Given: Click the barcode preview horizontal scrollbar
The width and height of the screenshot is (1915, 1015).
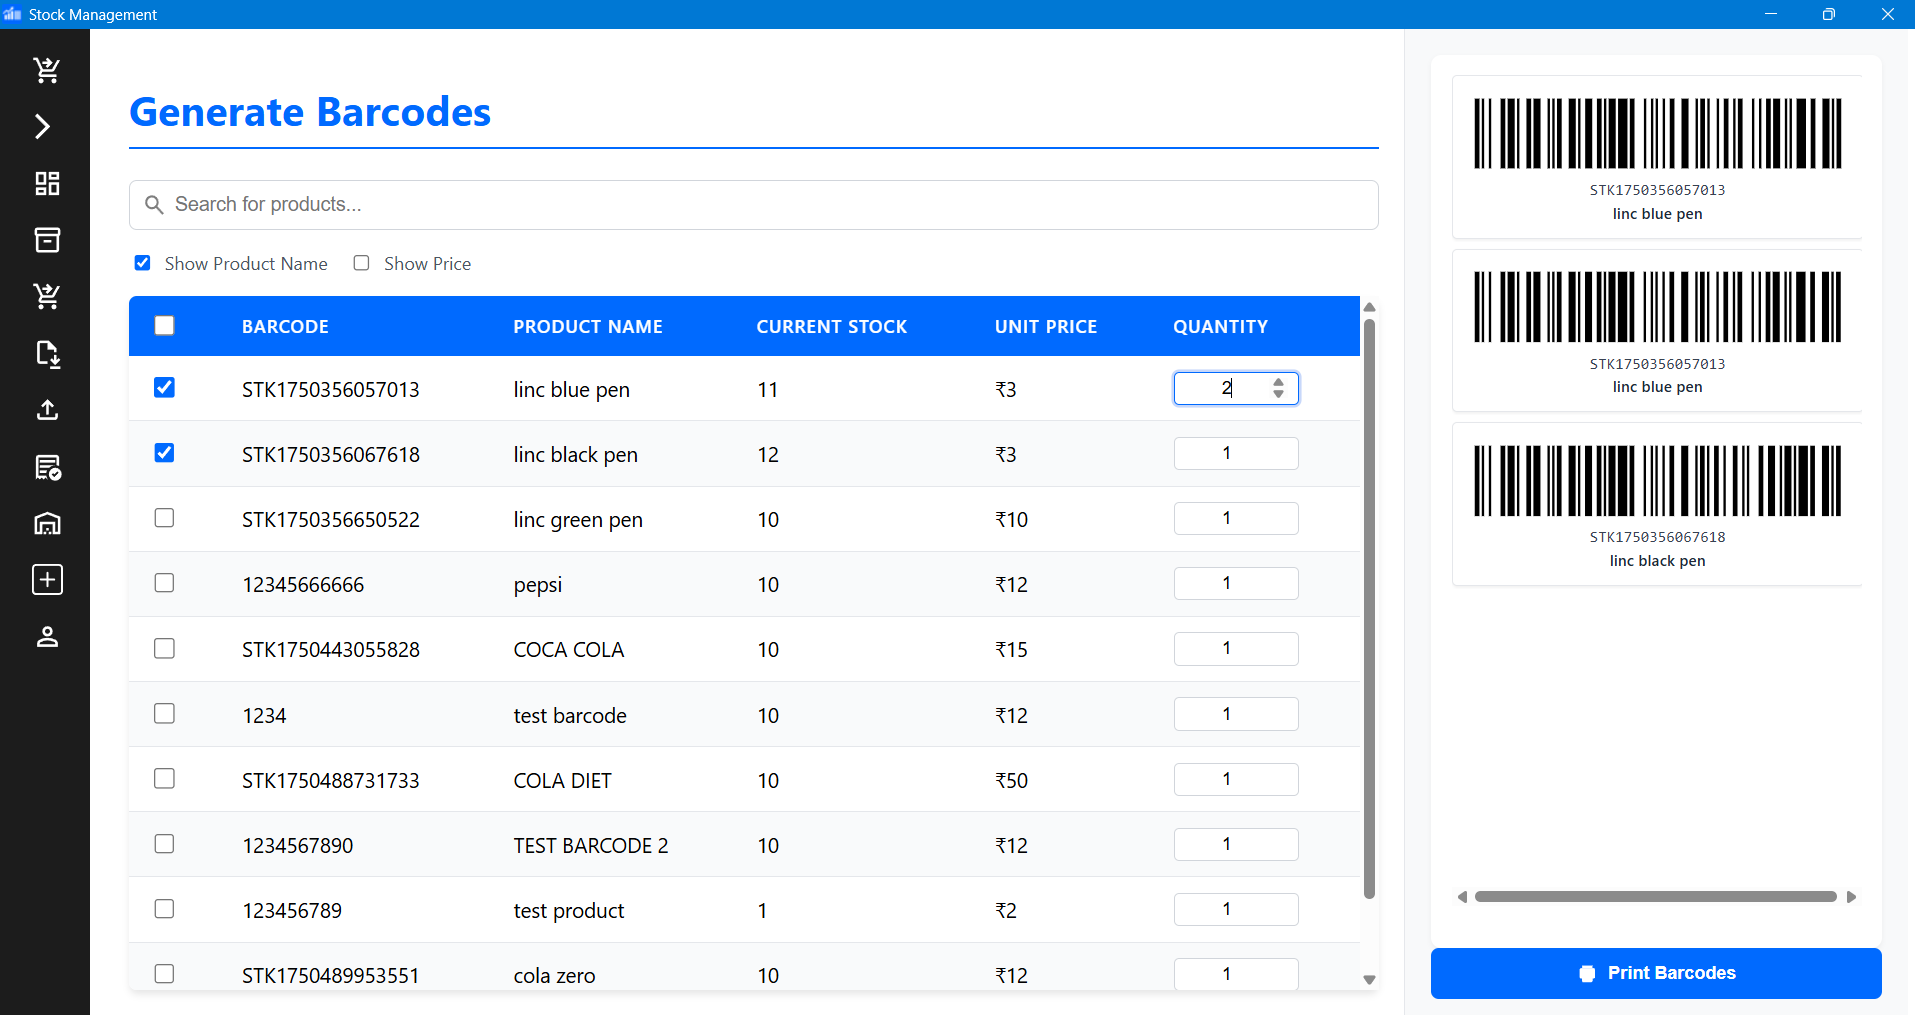Looking at the screenshot, I should coord(1655,897).
